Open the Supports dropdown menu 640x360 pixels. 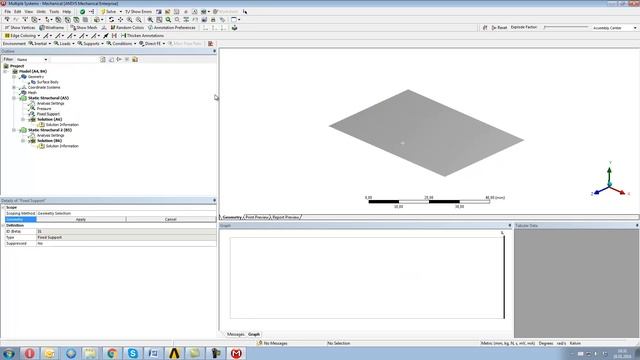(x=90, y=44)
